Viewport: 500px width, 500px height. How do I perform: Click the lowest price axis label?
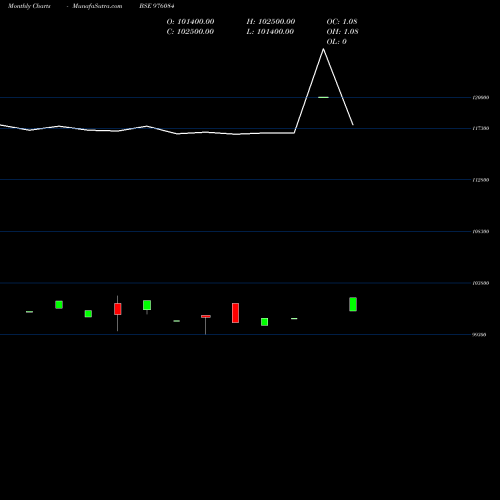coord(479,335)
